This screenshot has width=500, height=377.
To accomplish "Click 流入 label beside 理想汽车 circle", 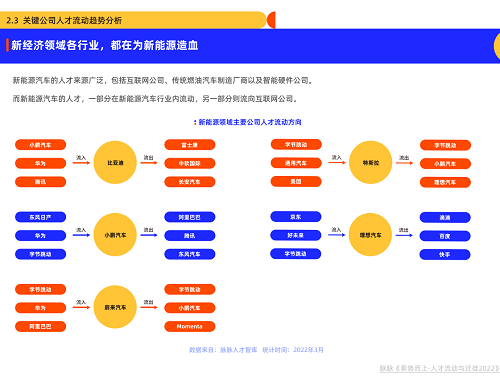I will [x=337, y=230].
